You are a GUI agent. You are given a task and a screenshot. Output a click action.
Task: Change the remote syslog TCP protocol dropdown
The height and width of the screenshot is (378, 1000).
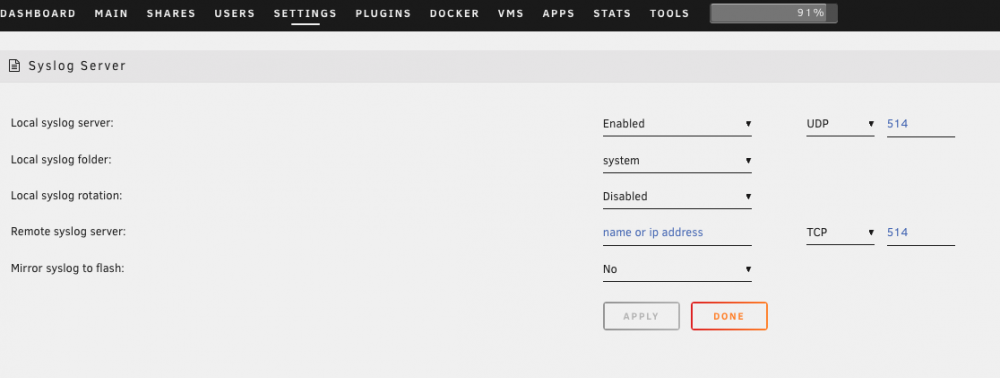coord(841,233)
